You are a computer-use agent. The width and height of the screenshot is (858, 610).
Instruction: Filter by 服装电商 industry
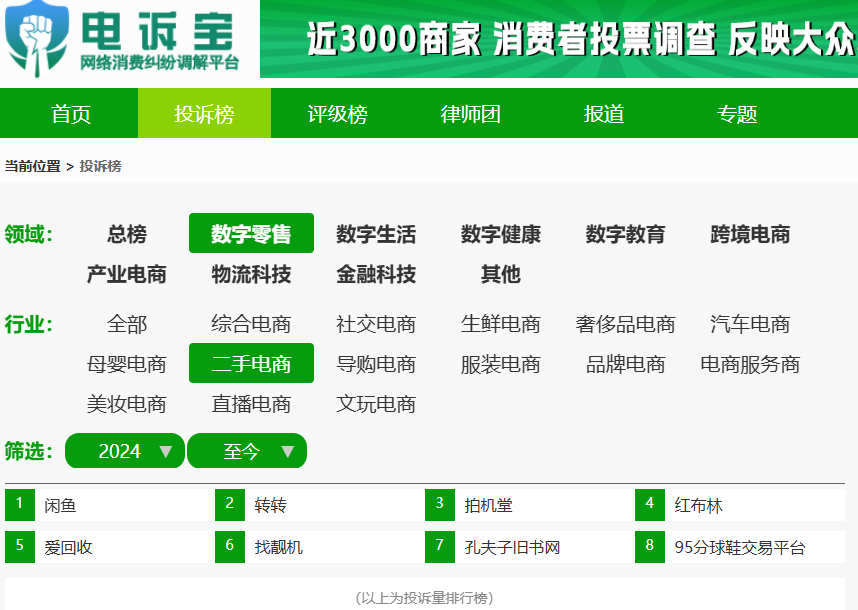[x=501, y=364]
